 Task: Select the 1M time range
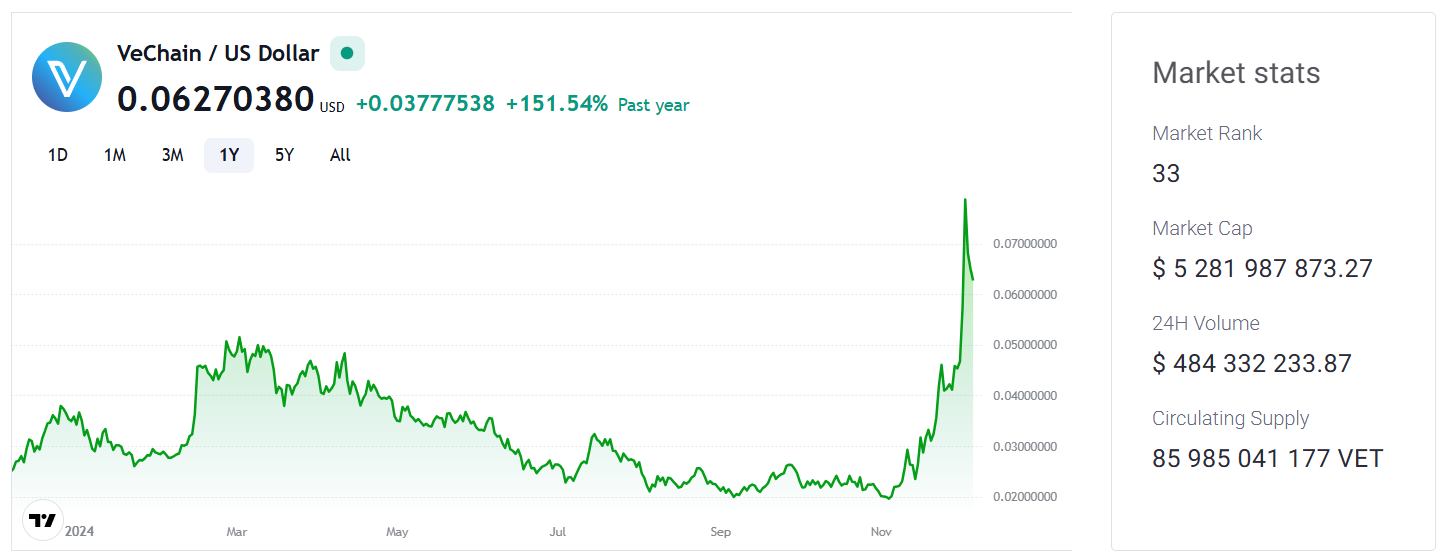[x=115, y=155]
